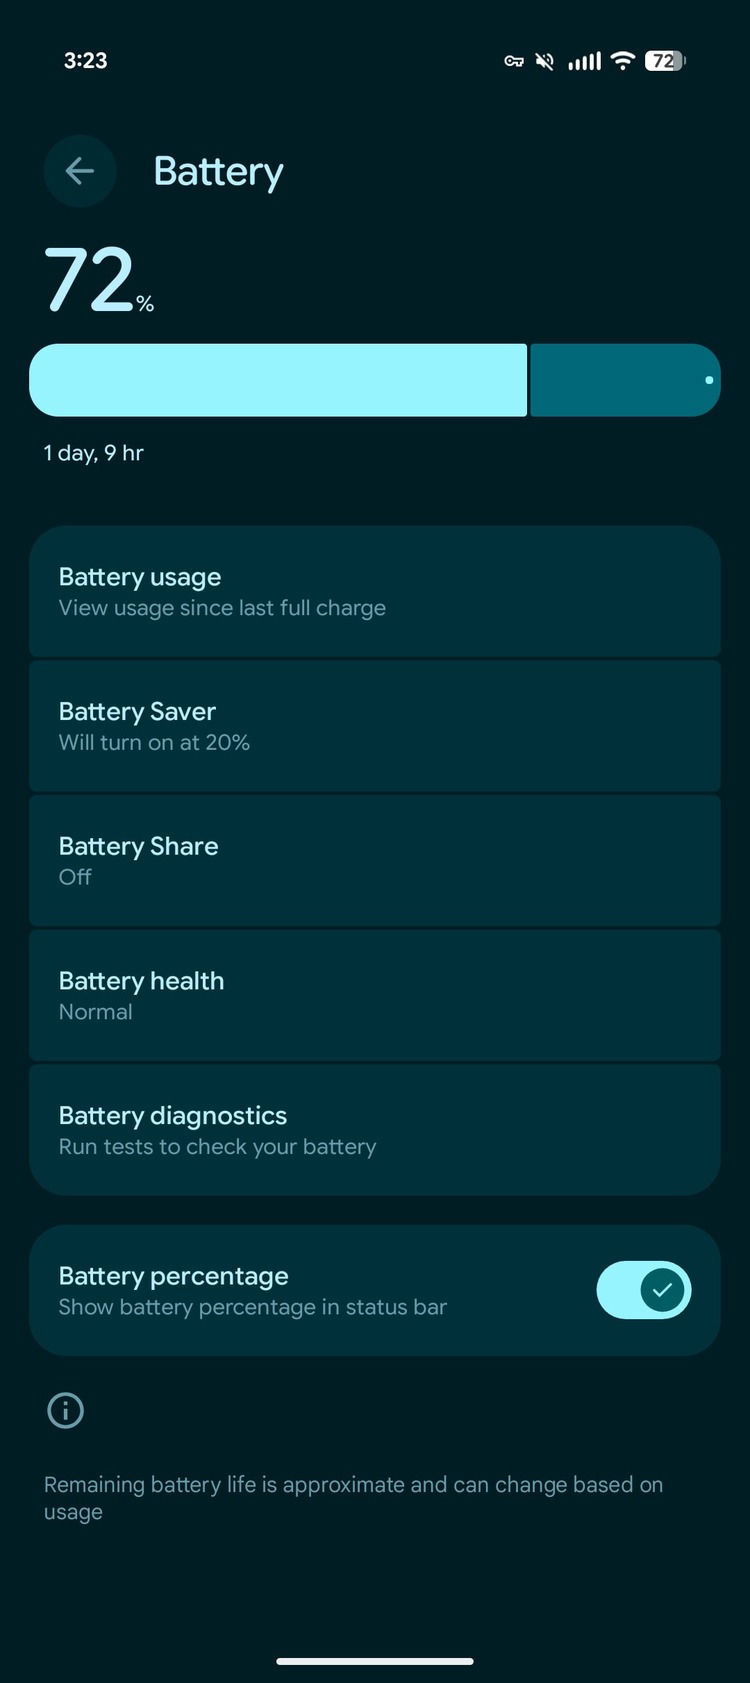The height and width of the screenshot is (1683, 750).
Task: Tap the info circle icon
Action: [x=66, y=1410]
